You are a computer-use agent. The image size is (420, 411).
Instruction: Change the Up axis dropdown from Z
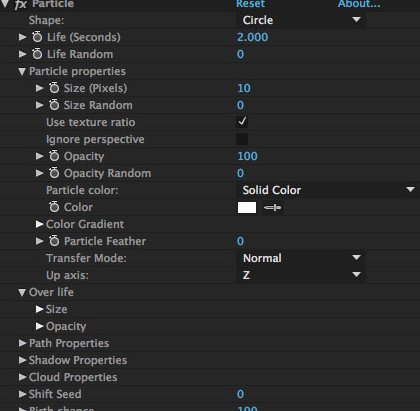[x=301, y=275]
